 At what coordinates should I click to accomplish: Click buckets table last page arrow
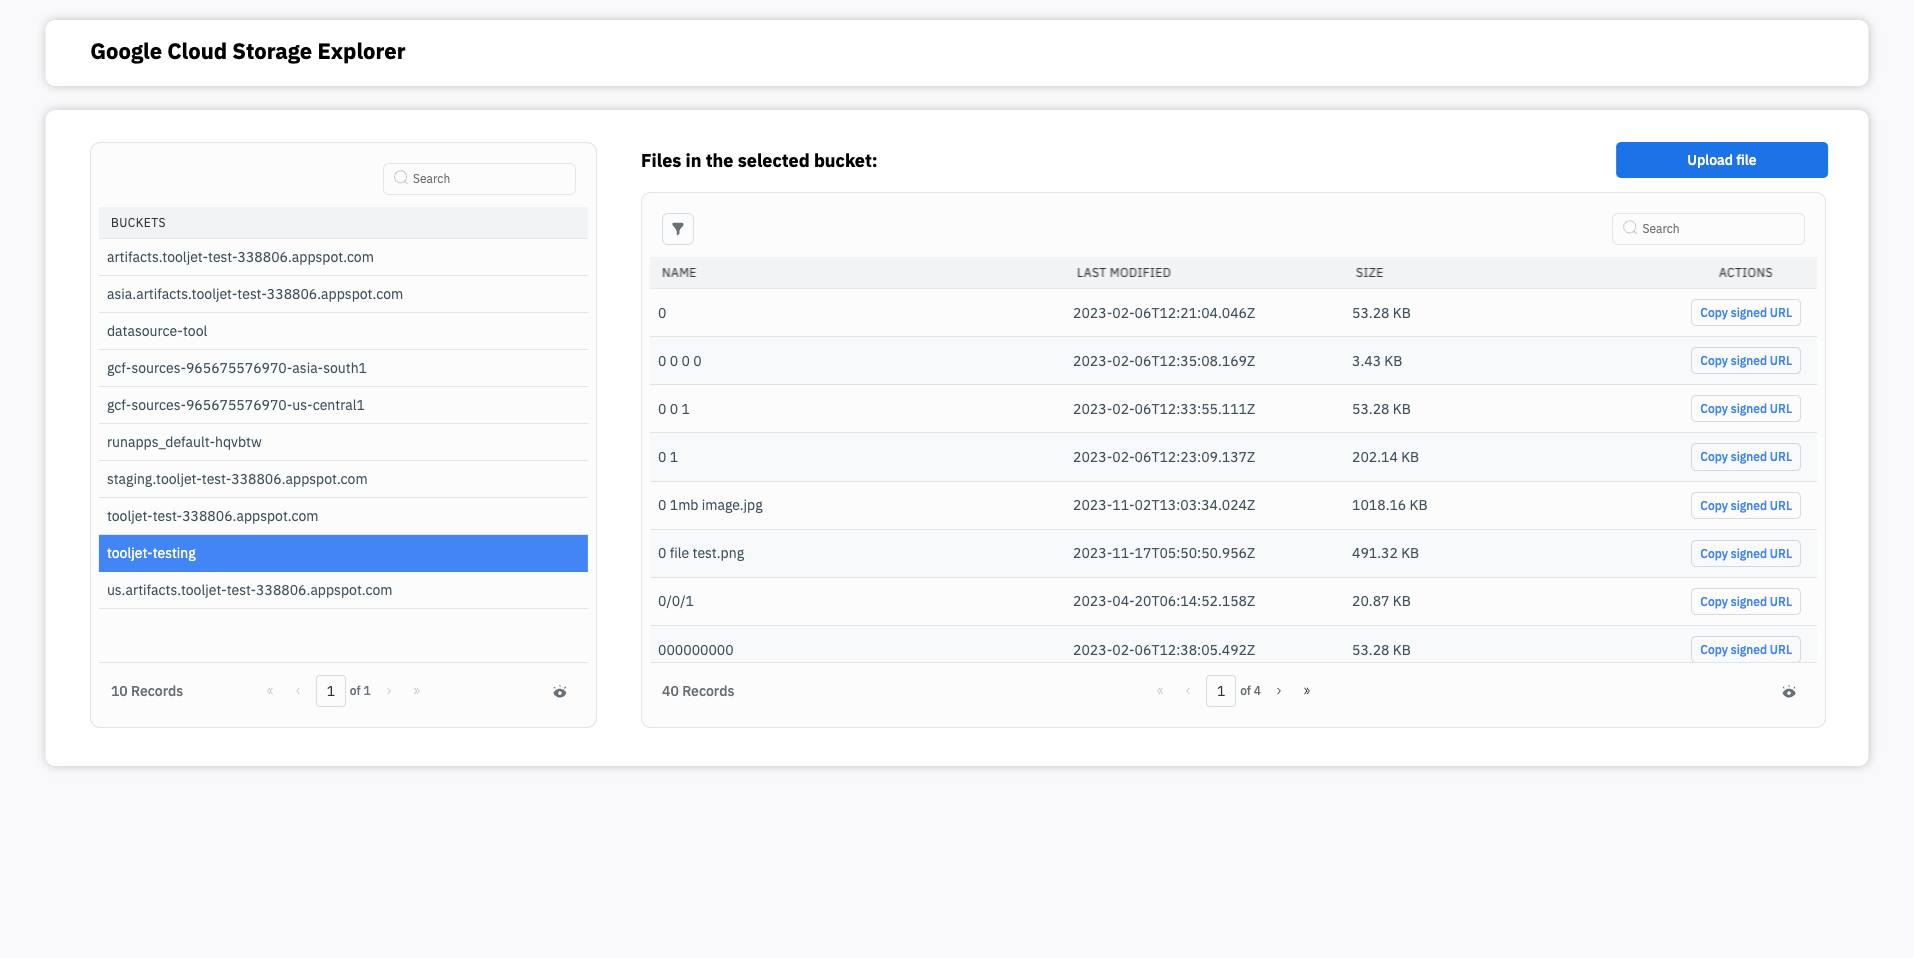coord(417,691)
